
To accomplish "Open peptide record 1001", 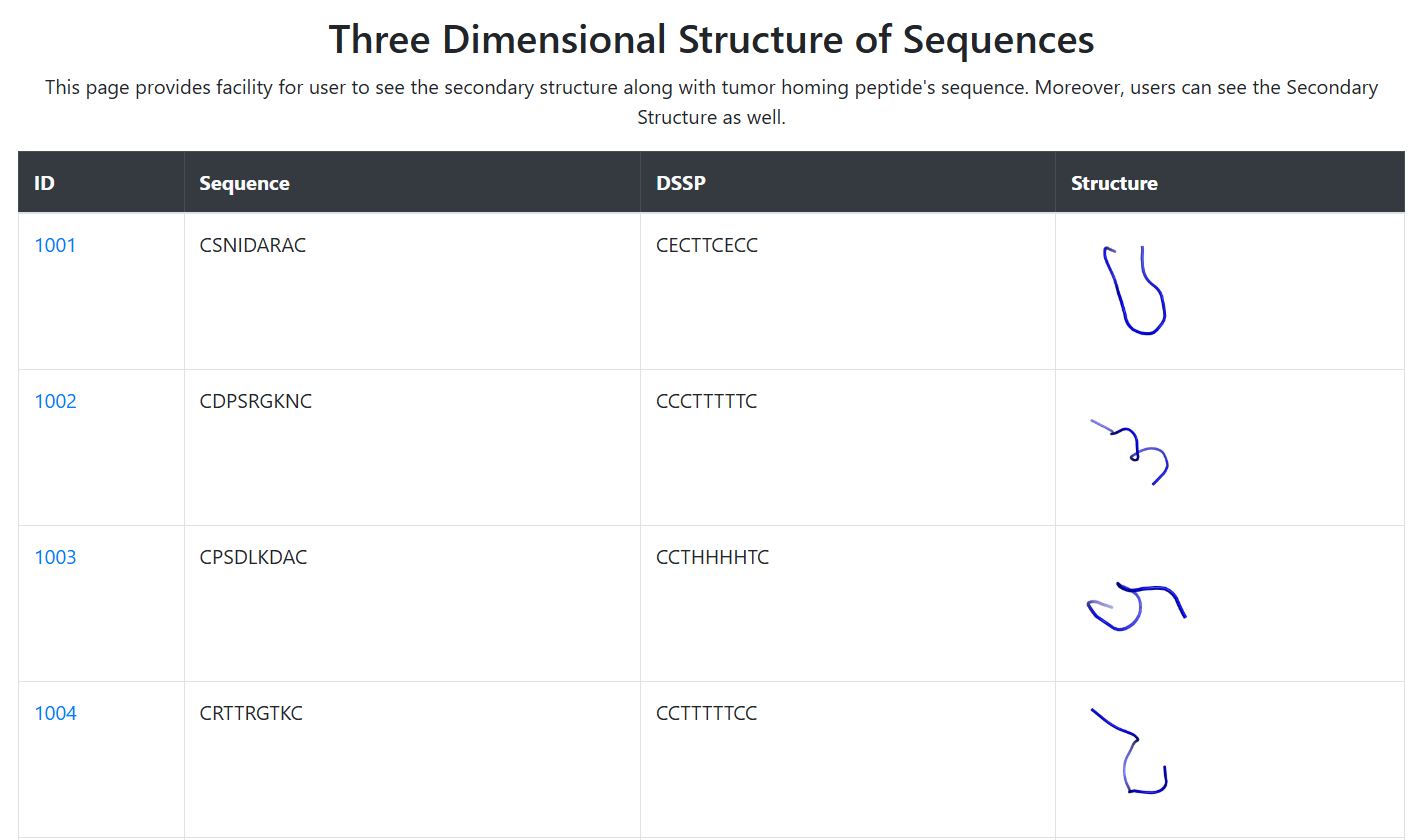I will (x=55, y=244).
